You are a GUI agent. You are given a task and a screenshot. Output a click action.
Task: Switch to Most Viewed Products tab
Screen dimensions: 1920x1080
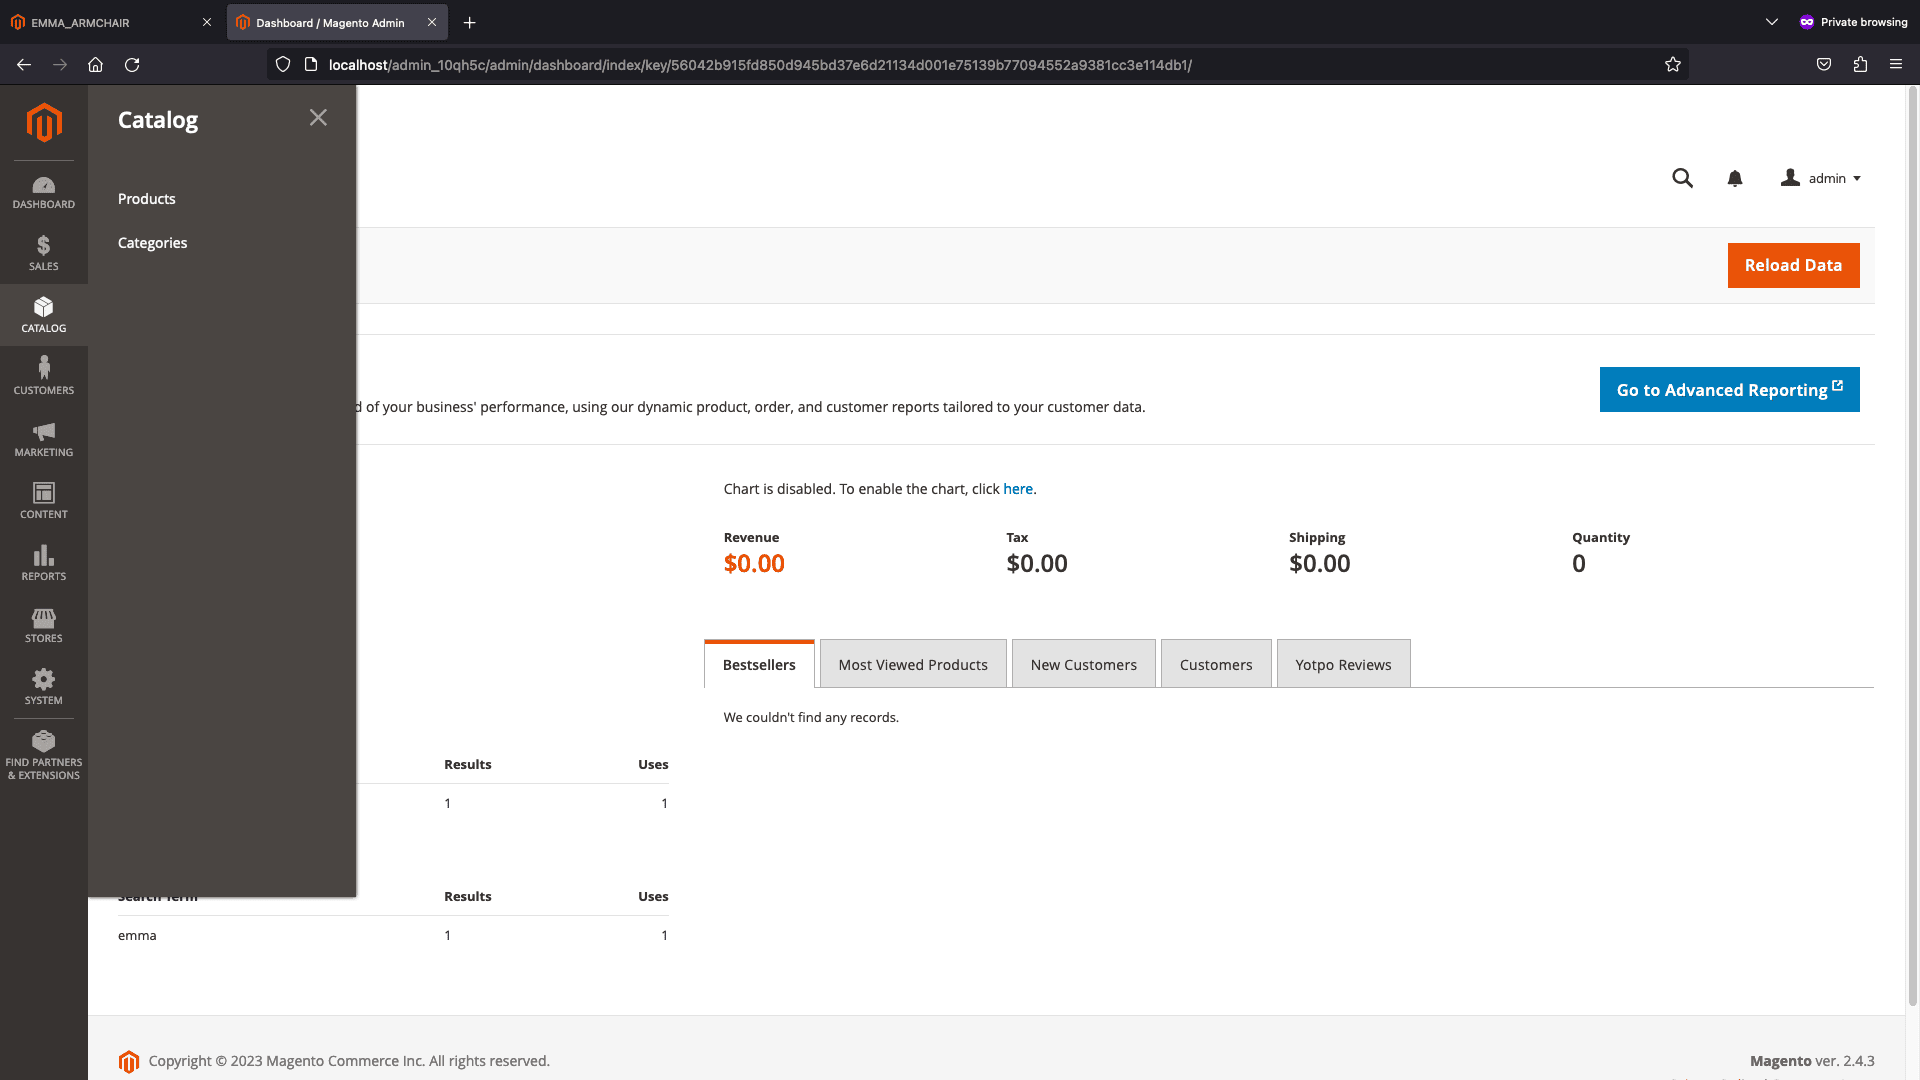(913, 665)
